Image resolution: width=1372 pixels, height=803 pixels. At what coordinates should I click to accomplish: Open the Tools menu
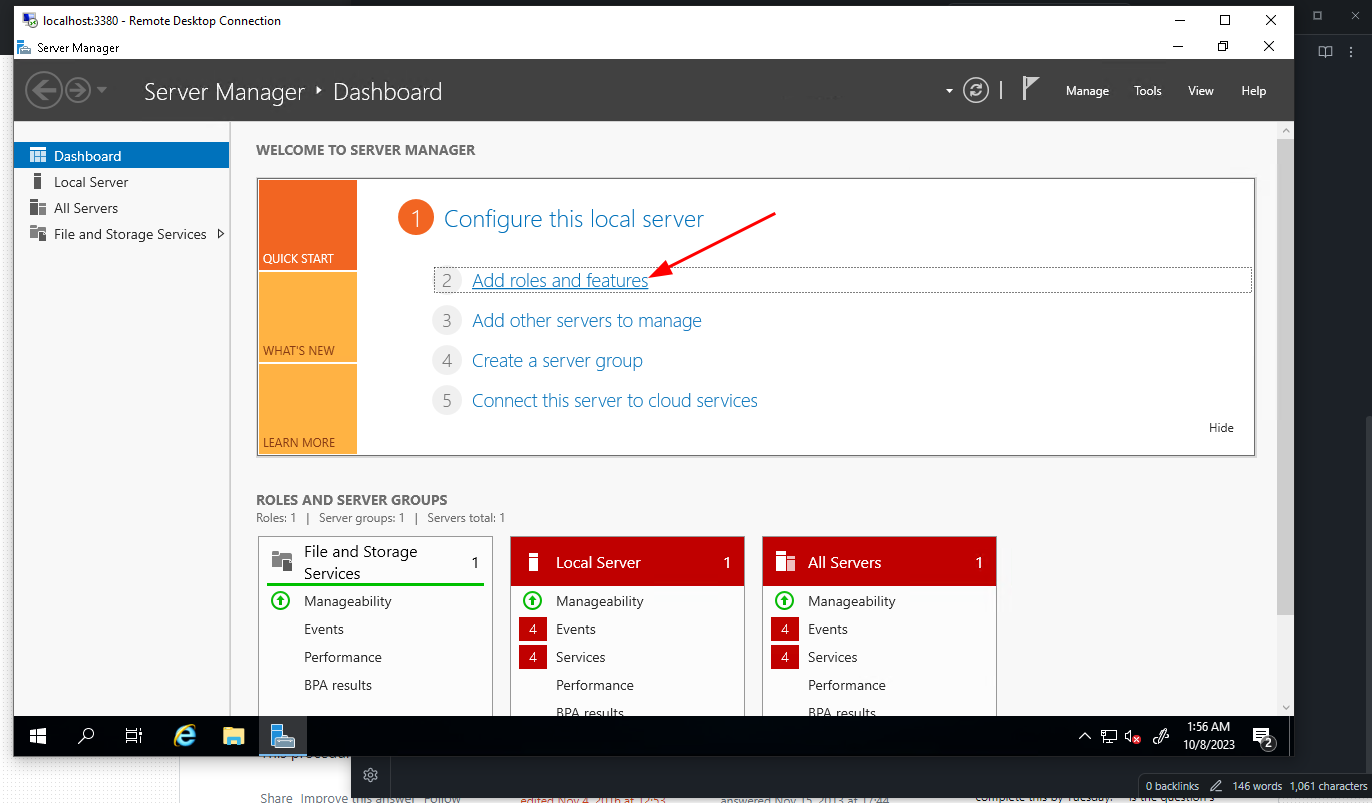pyautogui.click(x=1147, y=91)
